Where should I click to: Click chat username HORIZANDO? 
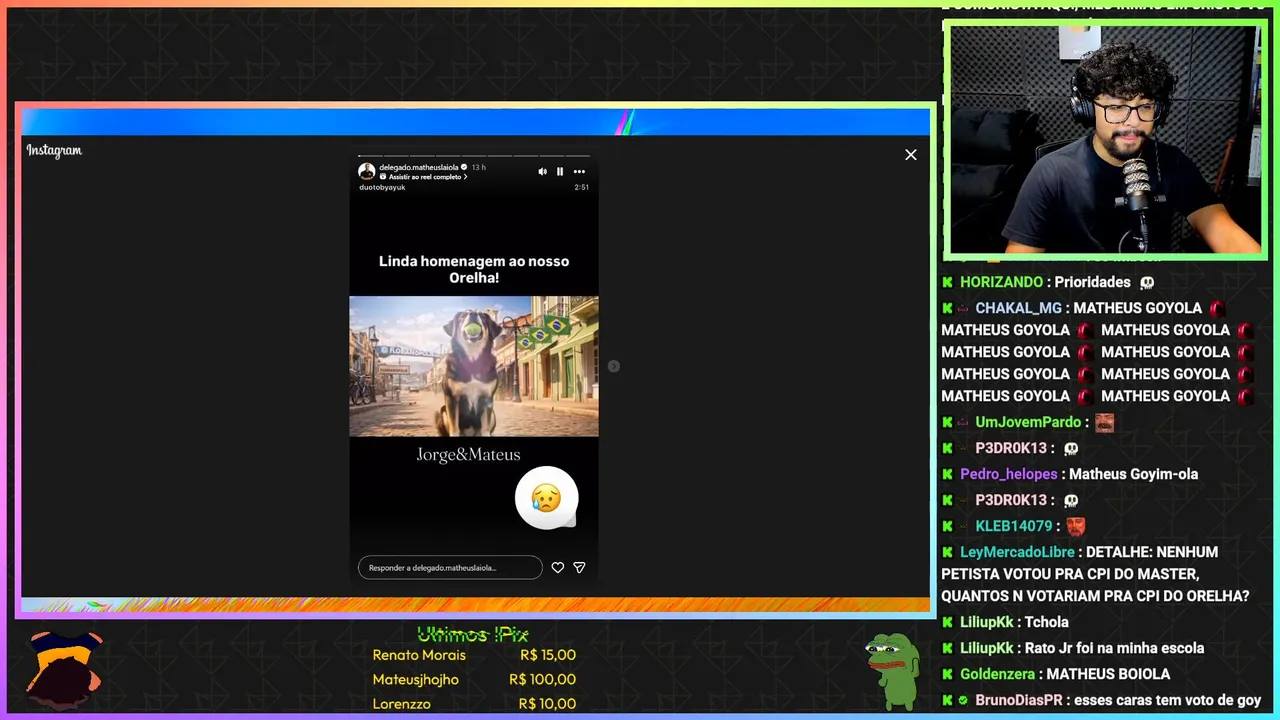pos(1003,282)
